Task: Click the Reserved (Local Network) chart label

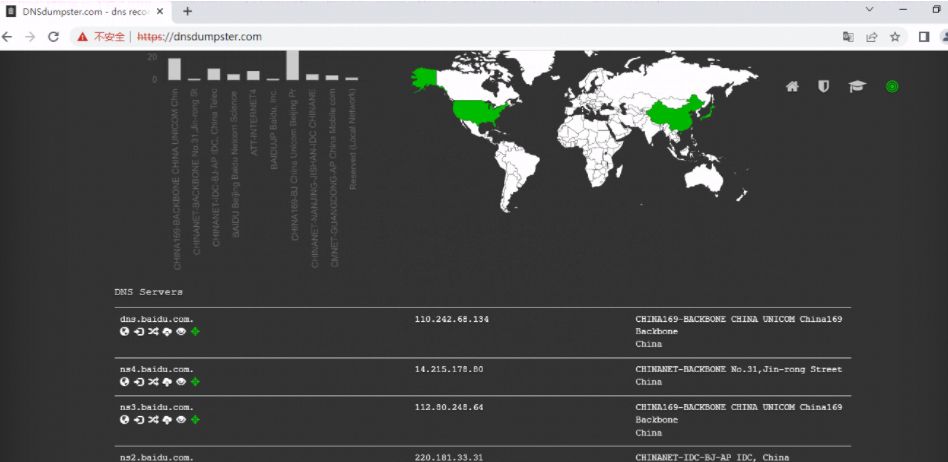Action: click(352, 139)
